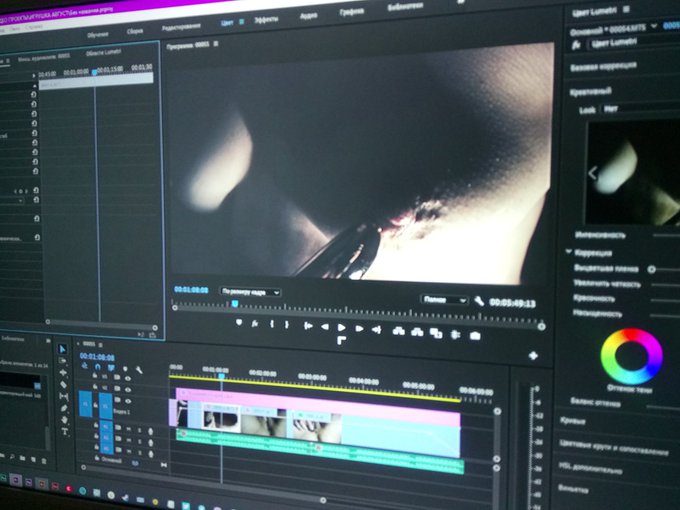This screenshot has height=510, width=680.
Task: Switch to Сборка workspace tab
Action: 134,31
